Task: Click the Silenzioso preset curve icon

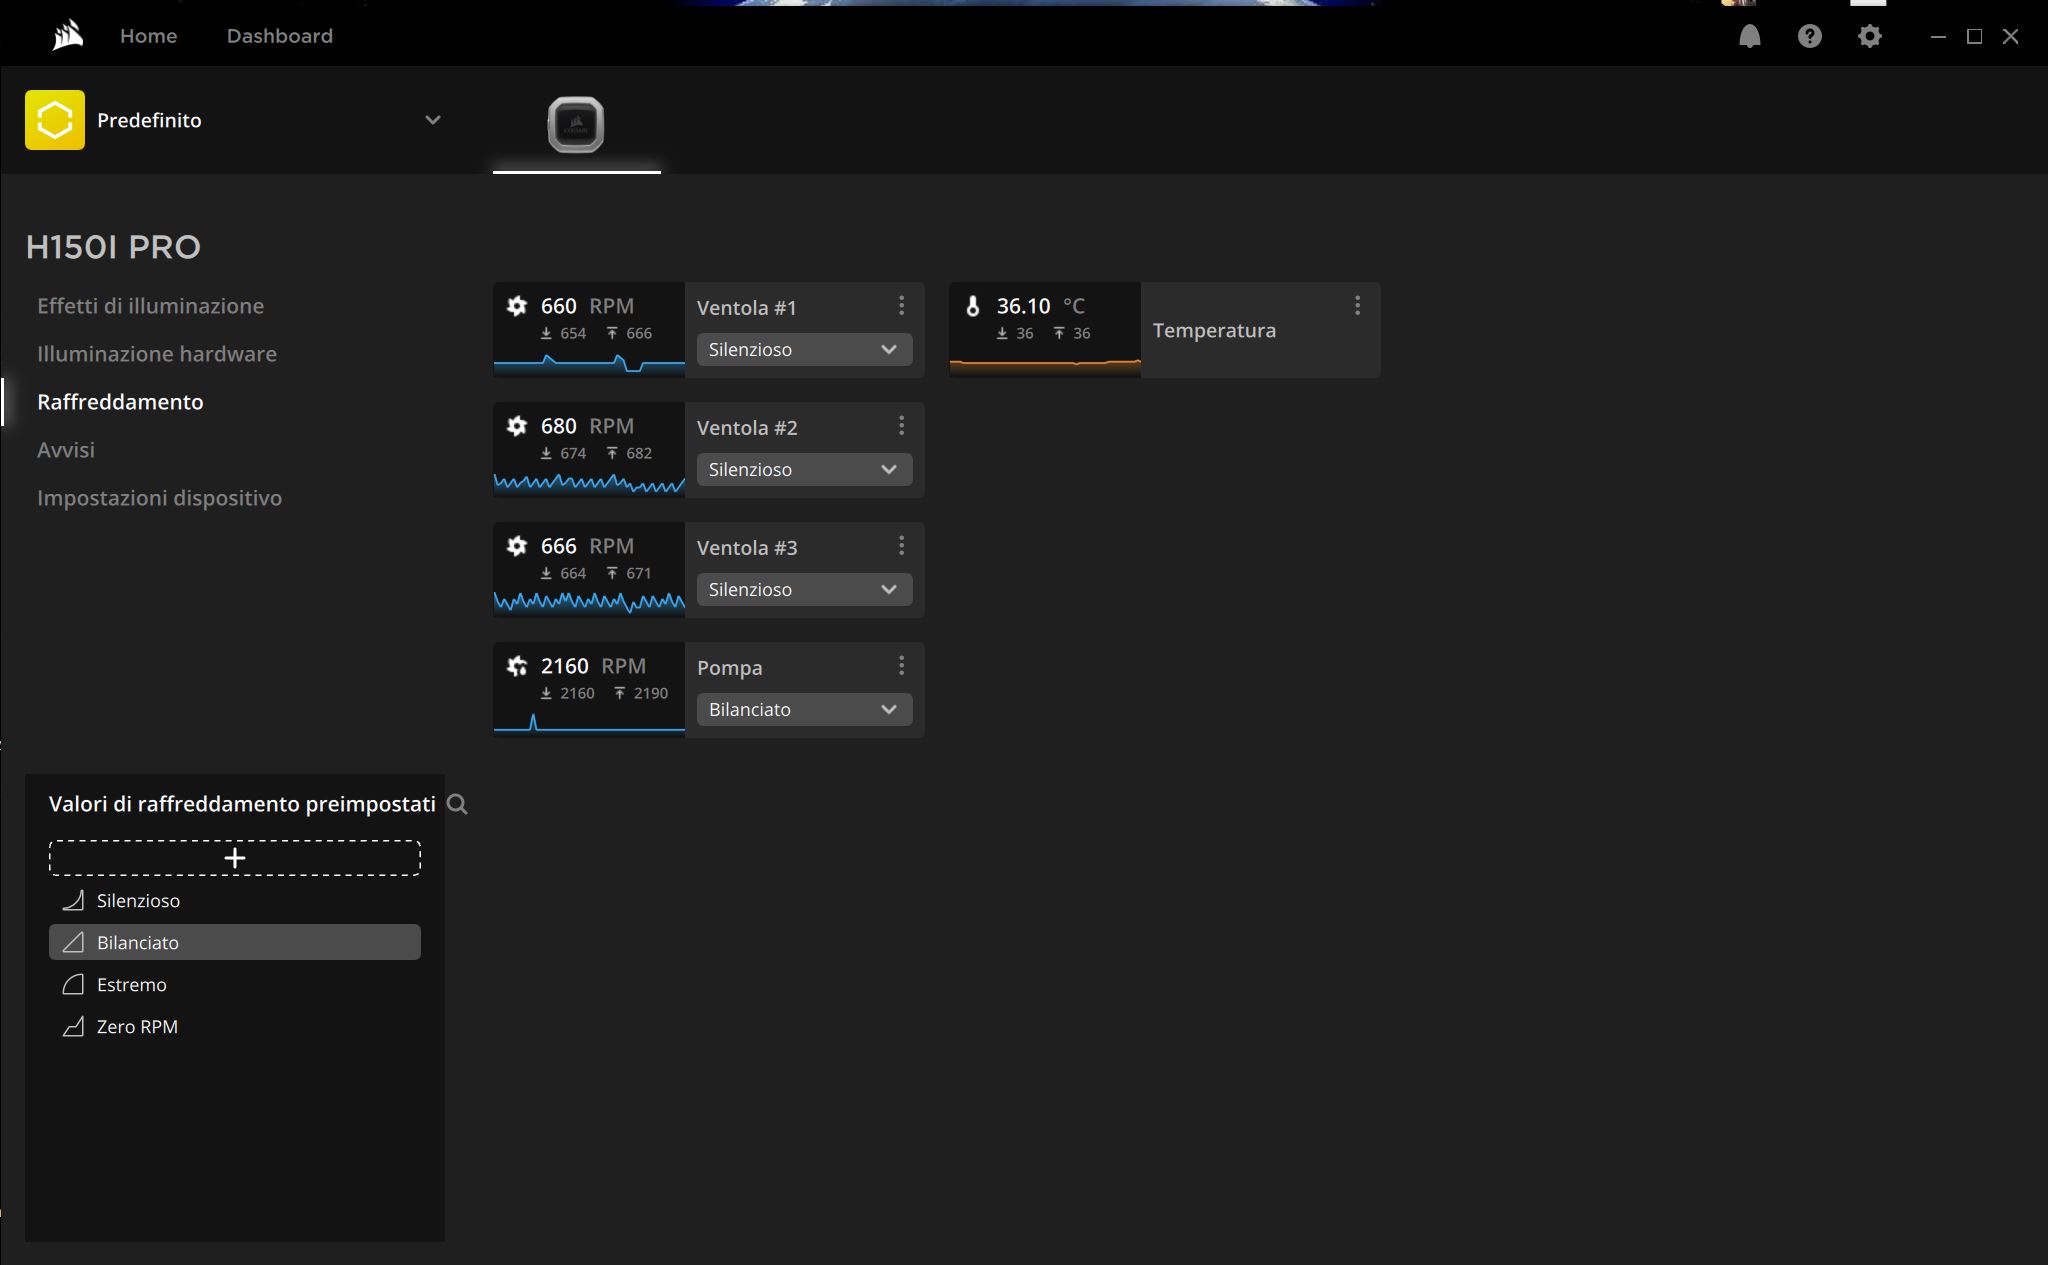Action: pyautogui.click(x=73, y=901)
